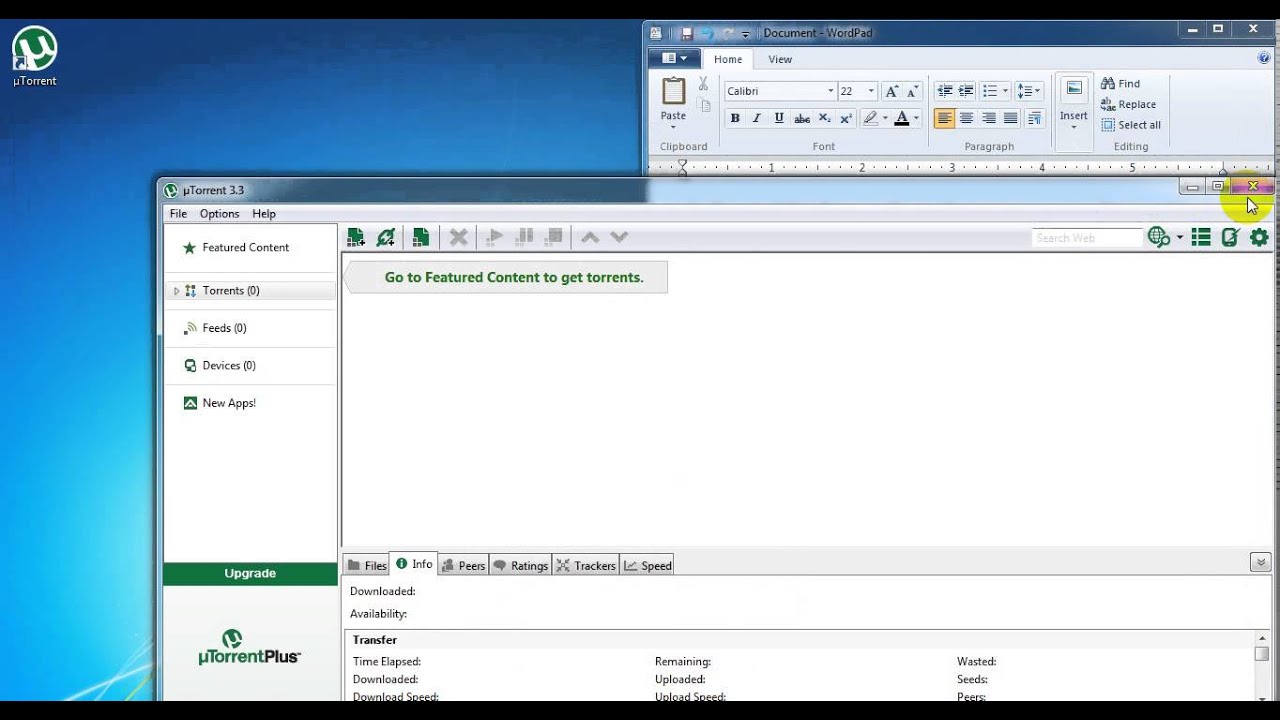Click Add Torrent from URL icon
Image resolution: width=1280 pixels, height=720 pixels.
click(386, 237)
